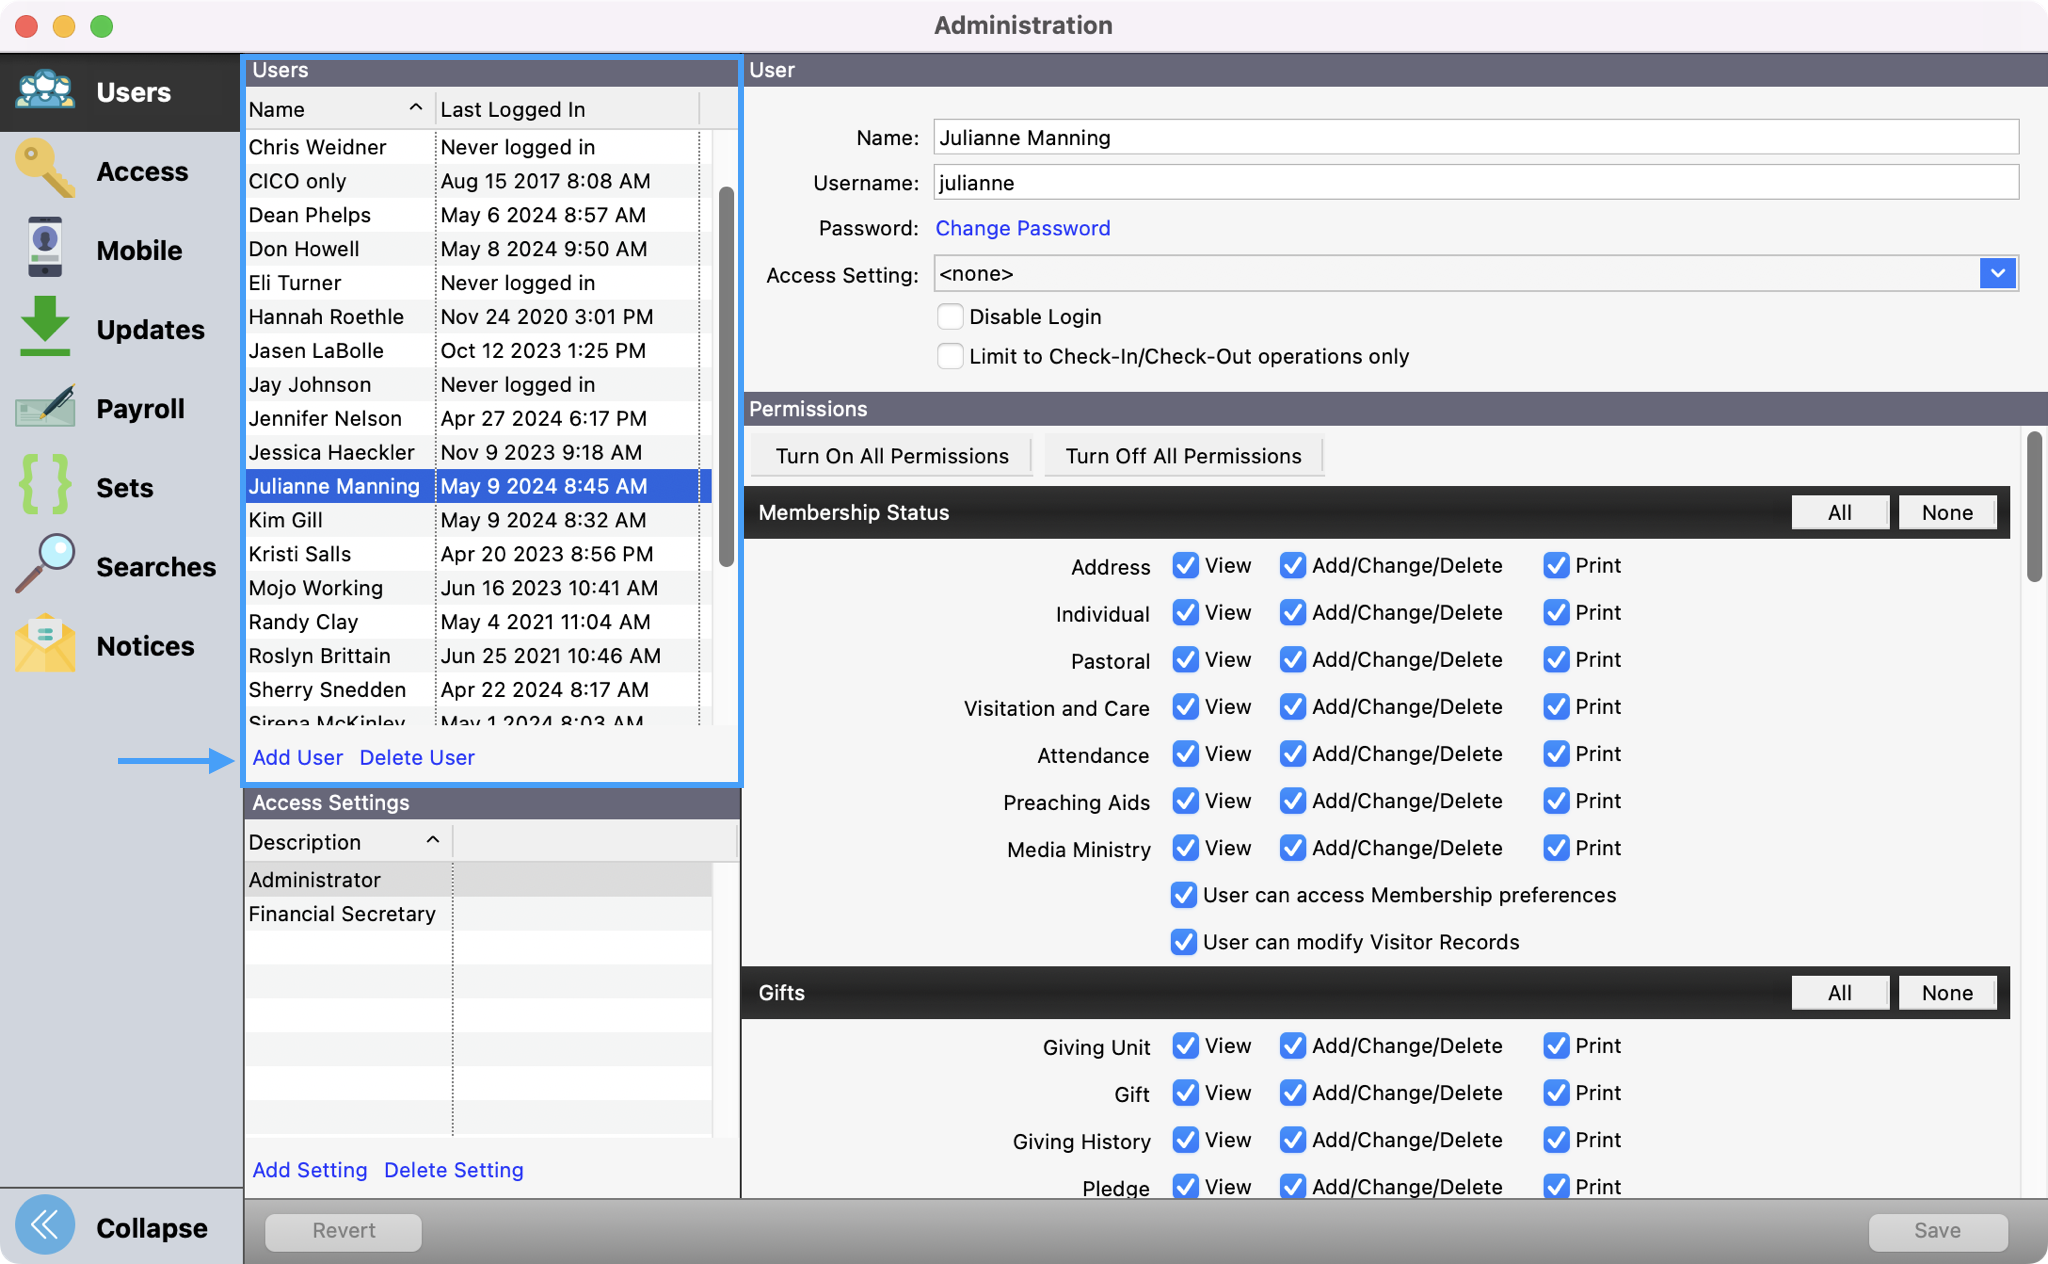This screenshot has height=1264, width=2048.
Task: Open the Access section key icon
Action: point(45,170)
